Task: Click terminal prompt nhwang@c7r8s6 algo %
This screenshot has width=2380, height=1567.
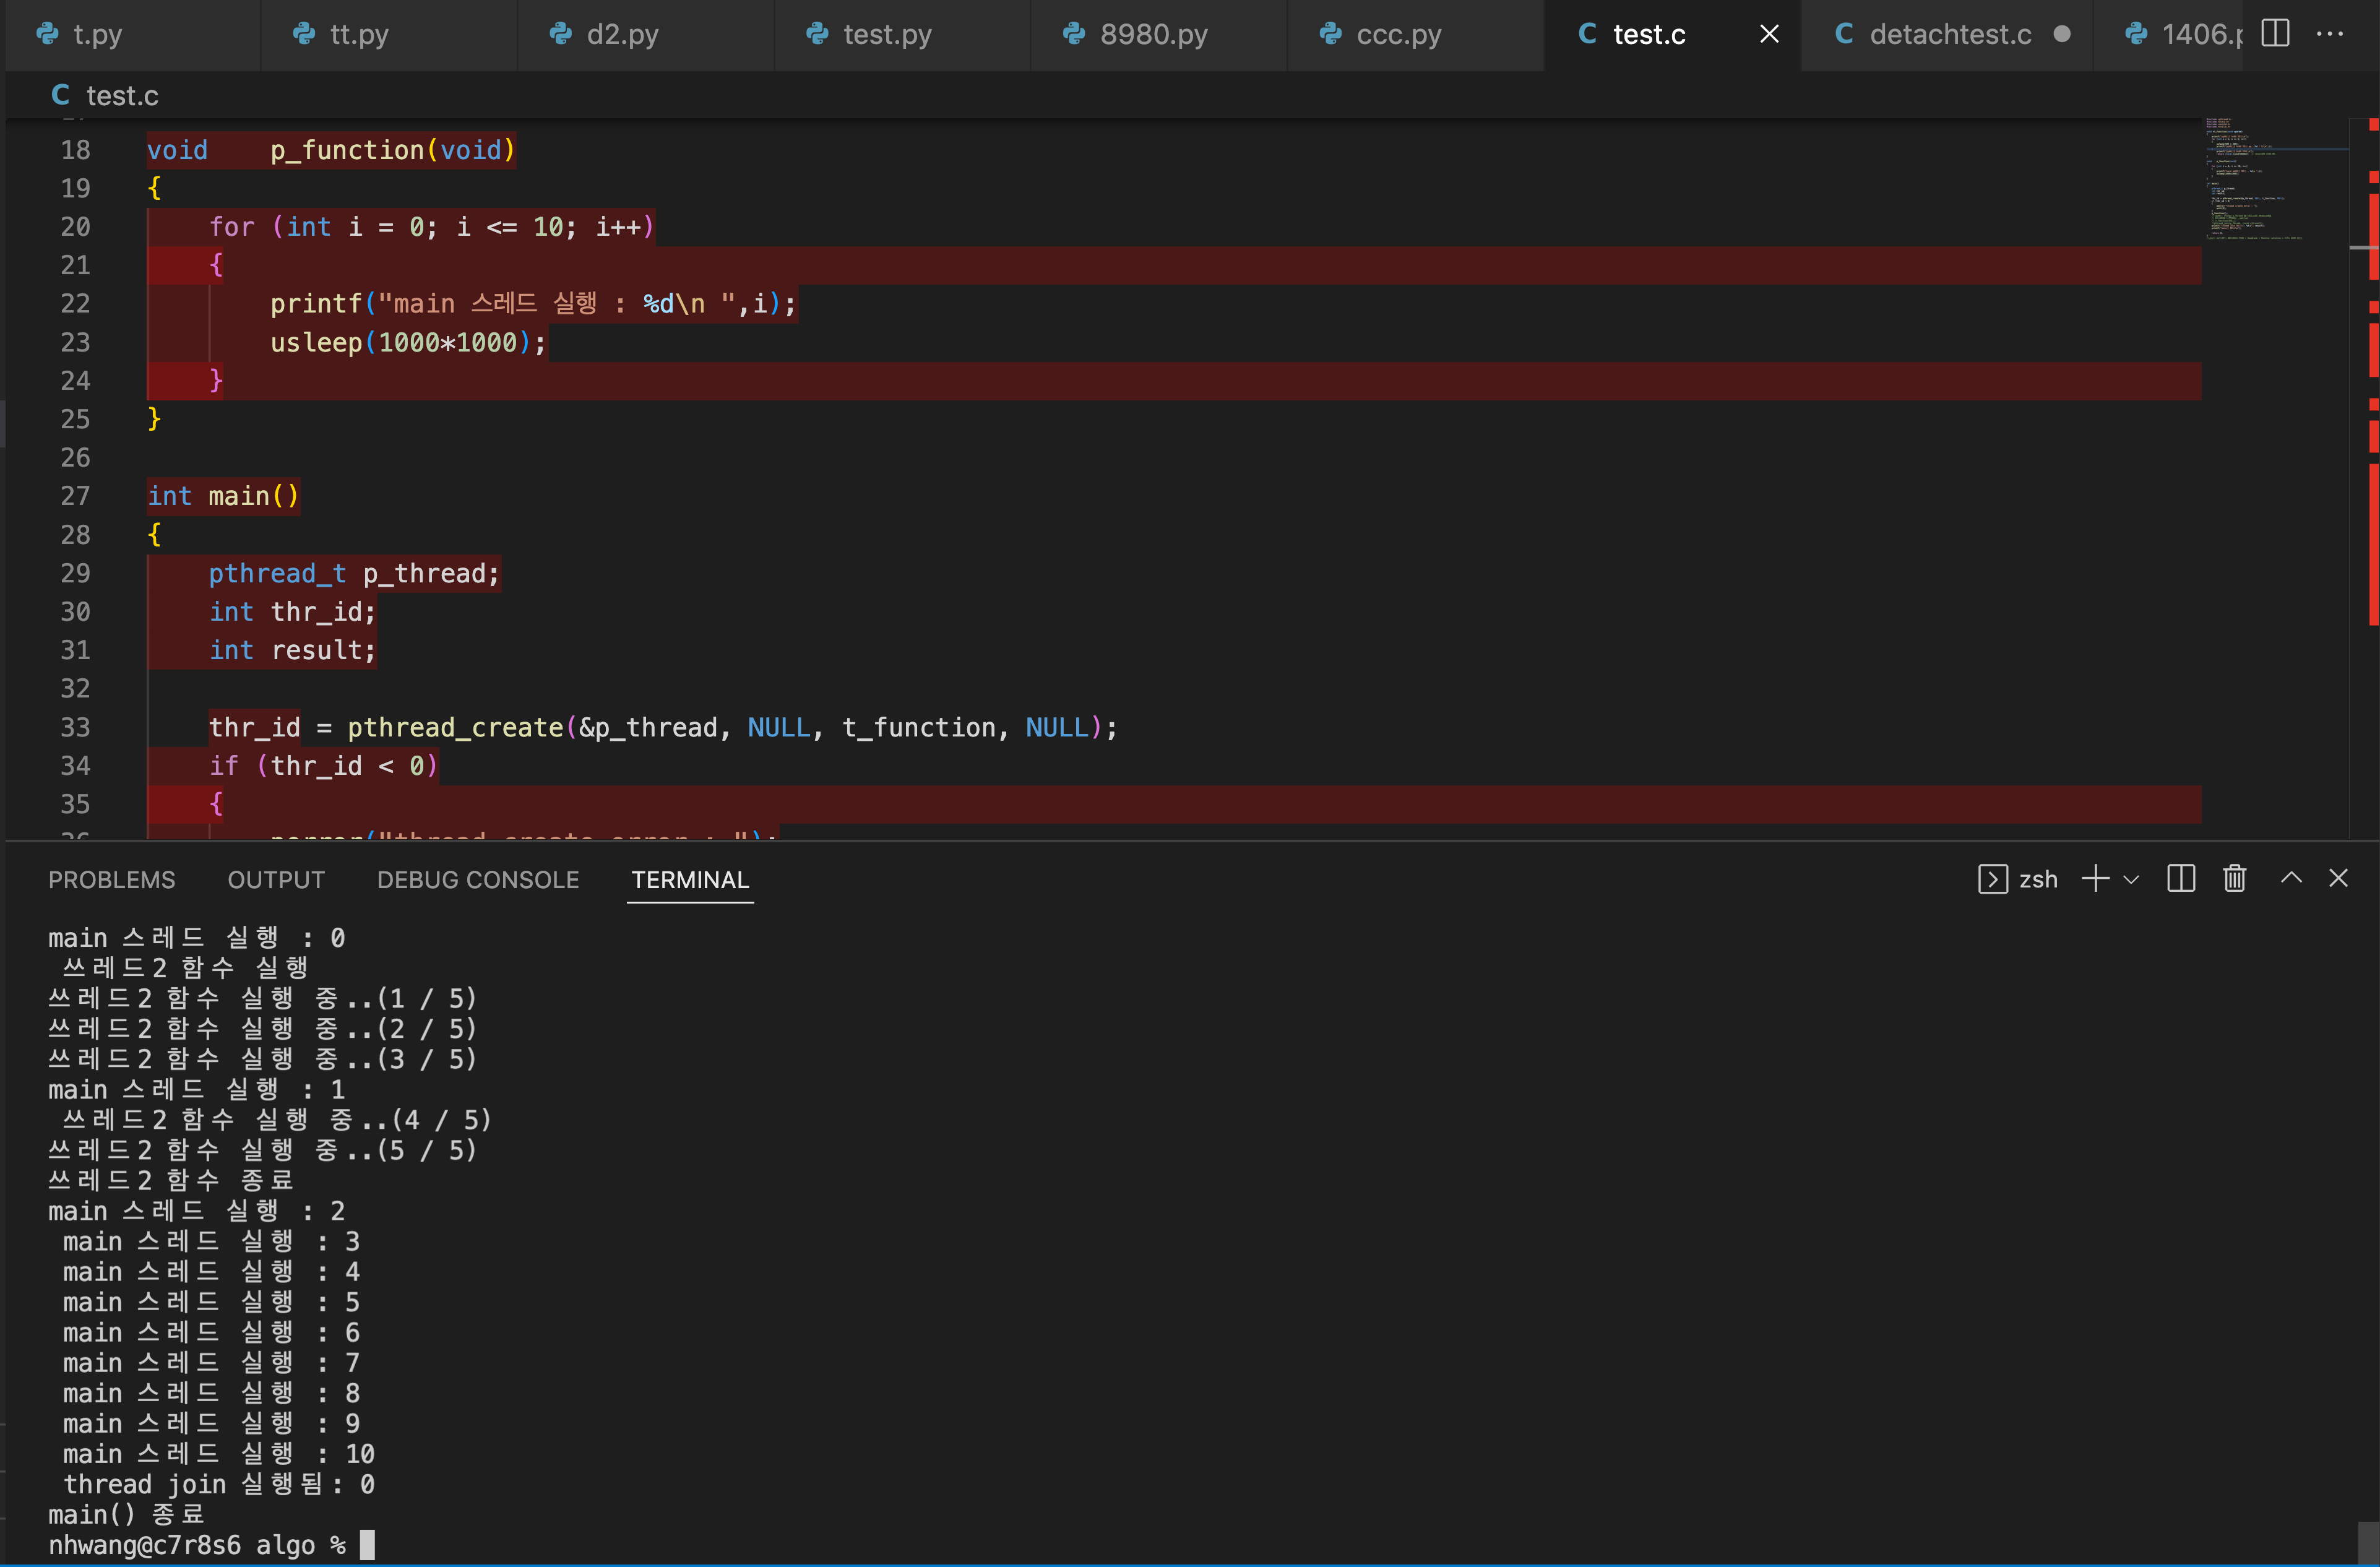Action: click(197, 1545)
